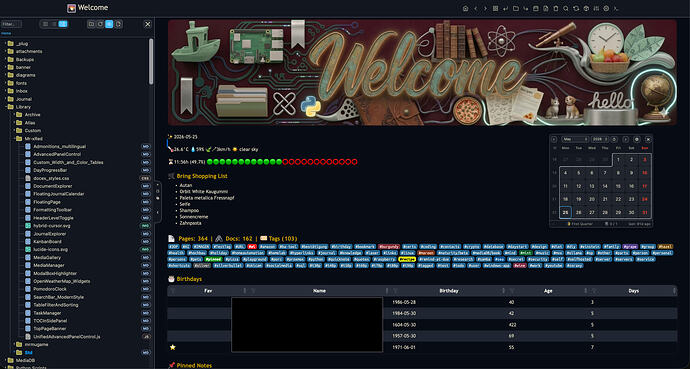The height and width of the screenshot is (369, 690).
Task: Click the Bring Shopping List heading
Action: [x=202, y=176]
